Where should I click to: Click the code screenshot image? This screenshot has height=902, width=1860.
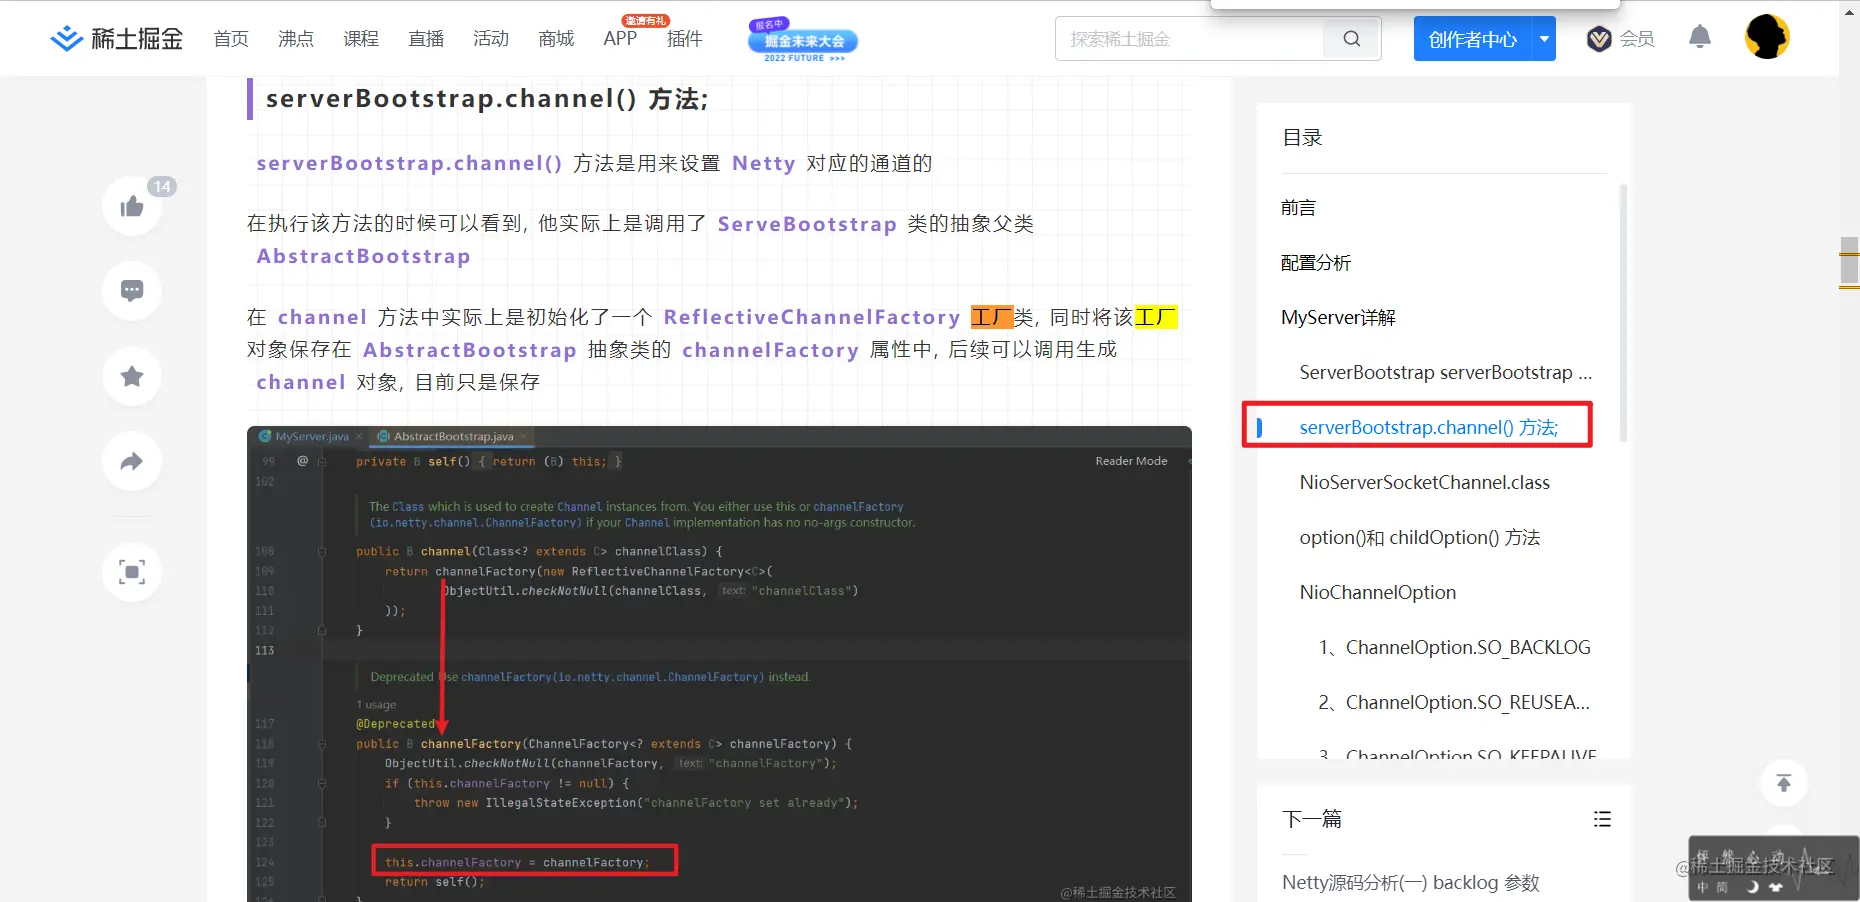(719, 664)
